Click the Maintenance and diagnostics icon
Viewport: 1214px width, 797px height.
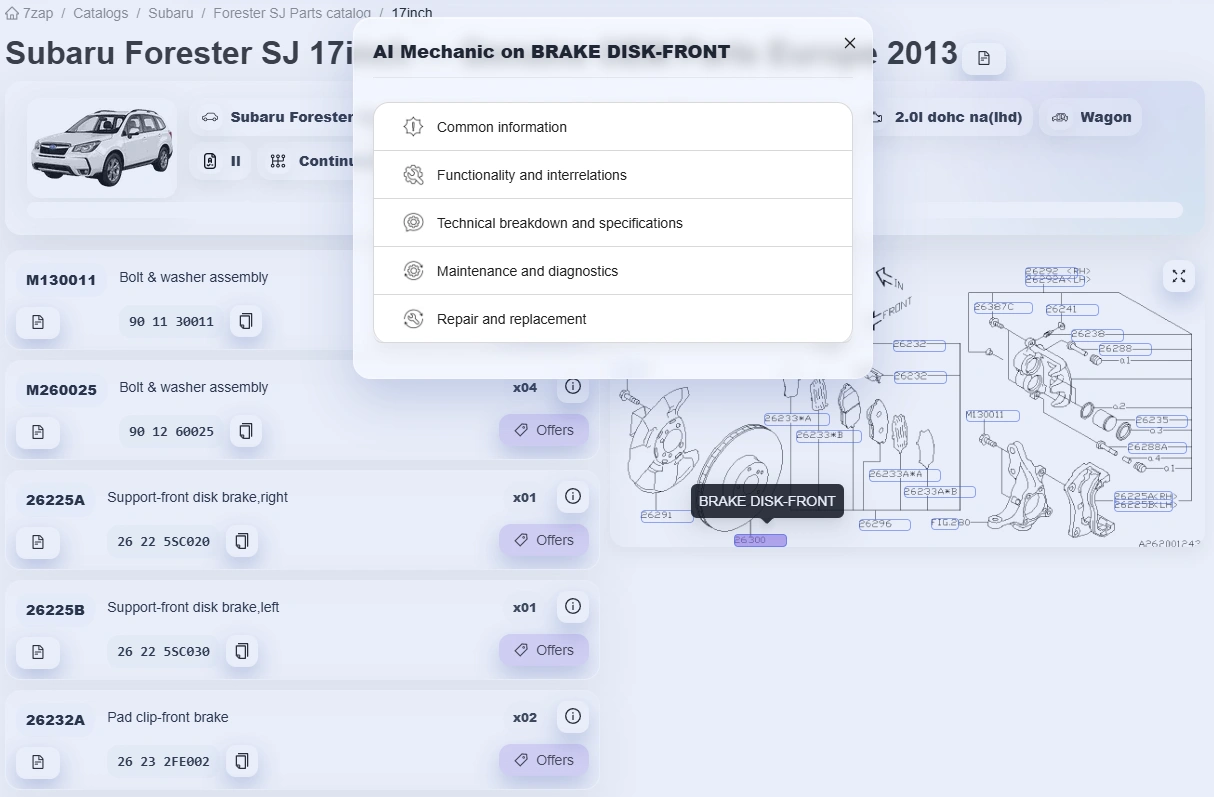tap(413, 271)
